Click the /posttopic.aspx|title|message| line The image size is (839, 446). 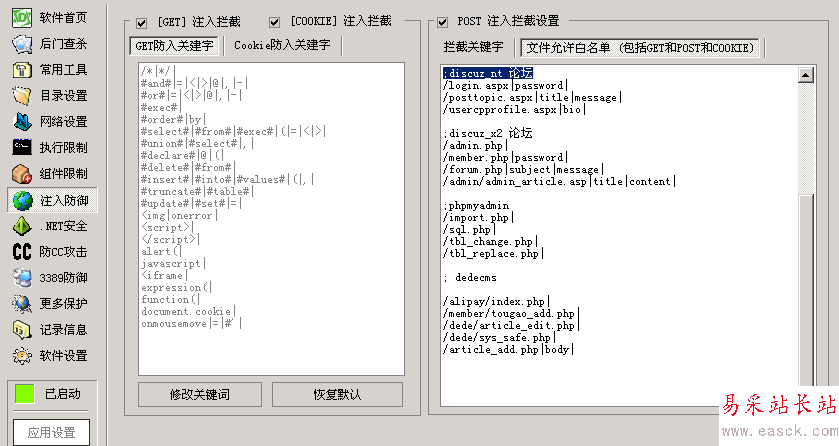coord(532,98)
